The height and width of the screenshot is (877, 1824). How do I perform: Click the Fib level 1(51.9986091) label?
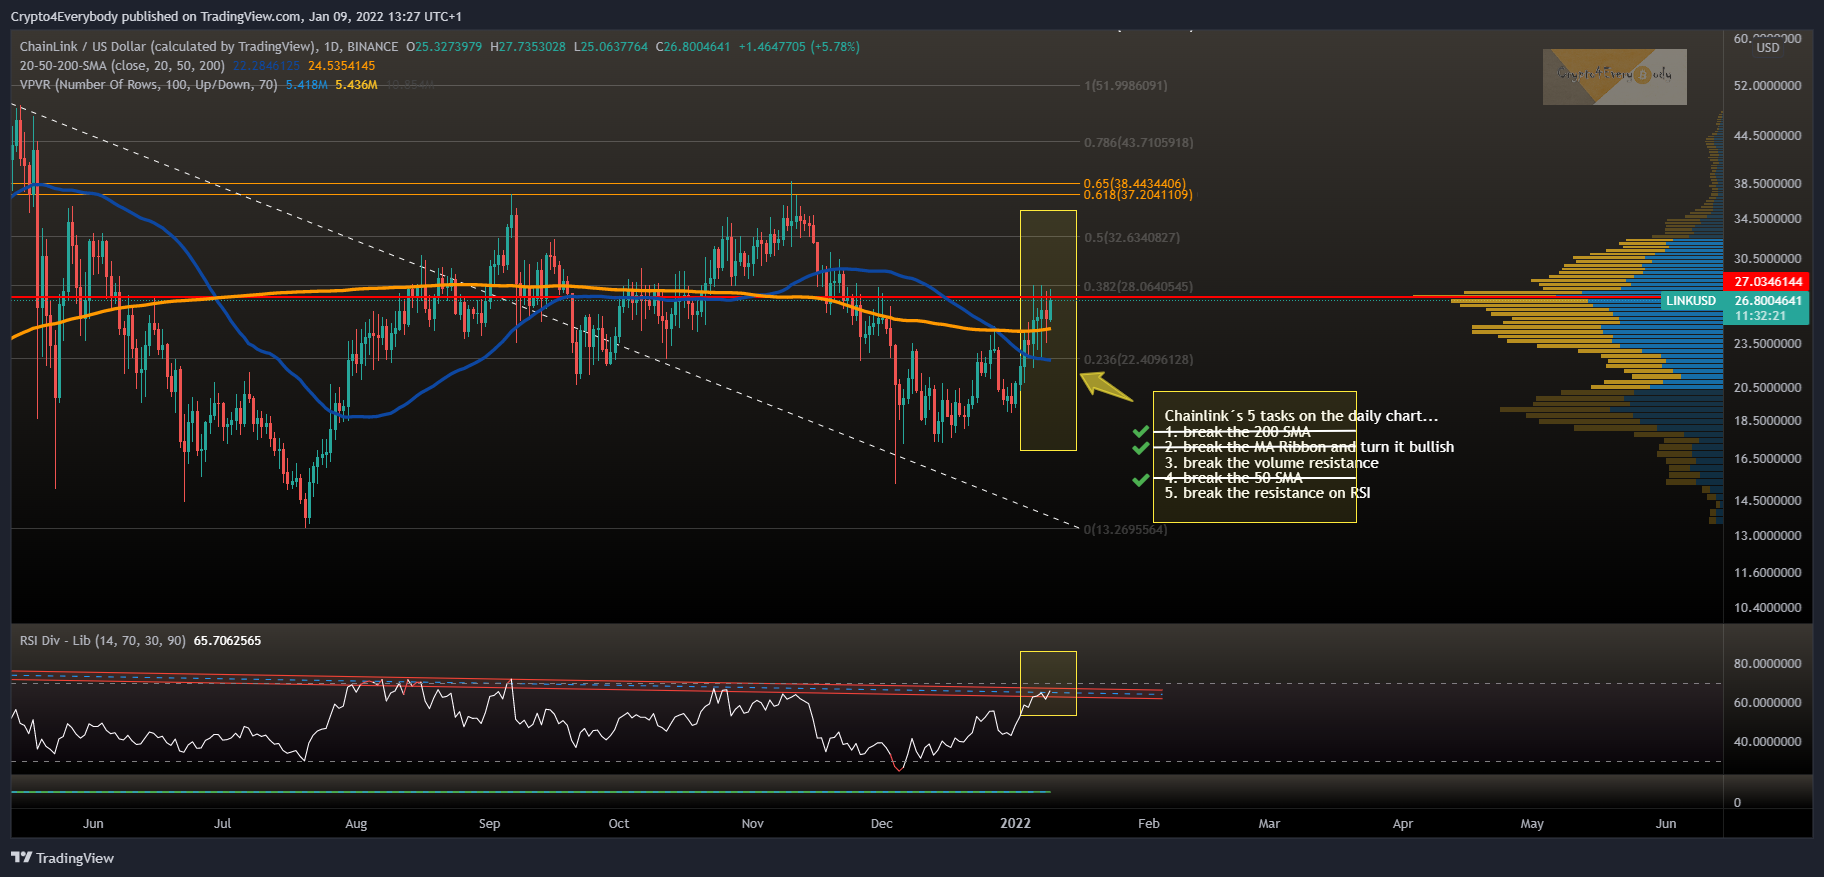(x=1125, y=86)
